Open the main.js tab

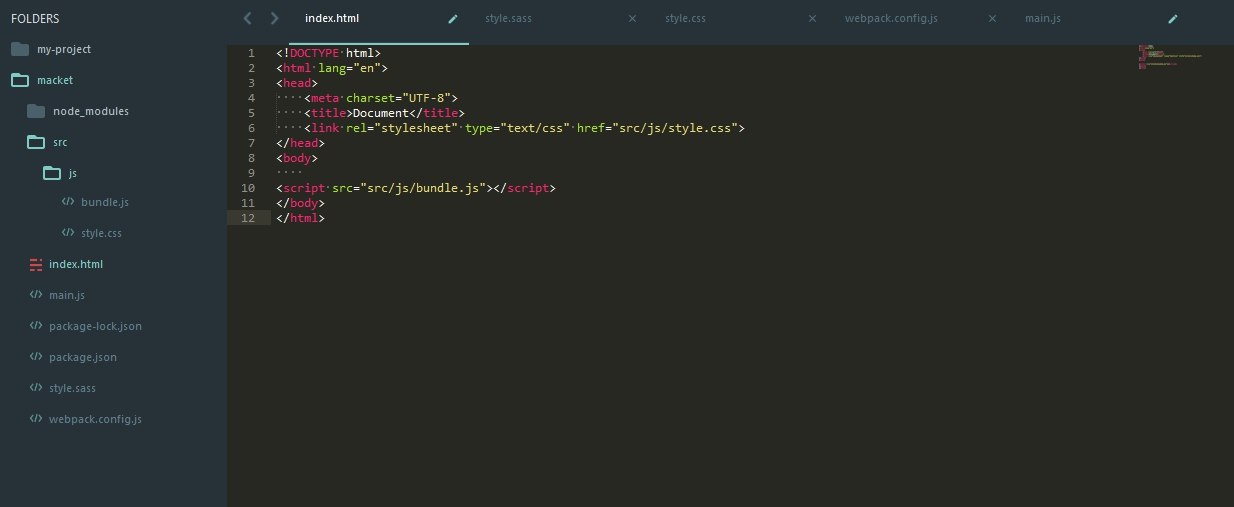point(1044,18)
